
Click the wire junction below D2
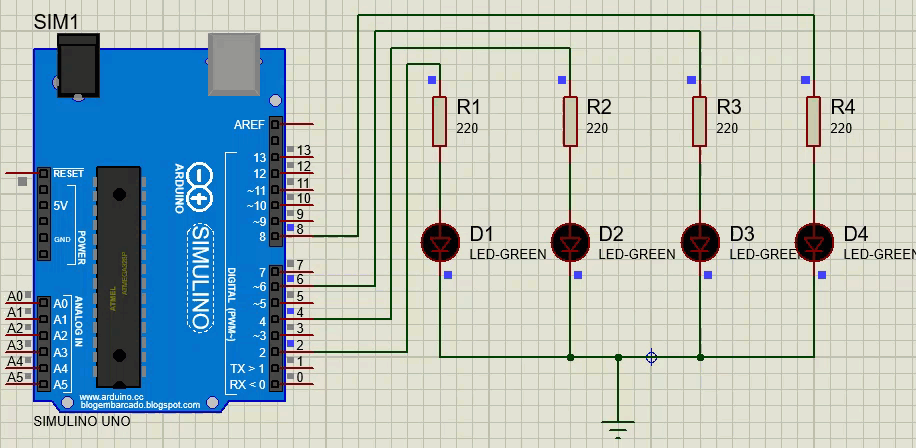[571, 357]
